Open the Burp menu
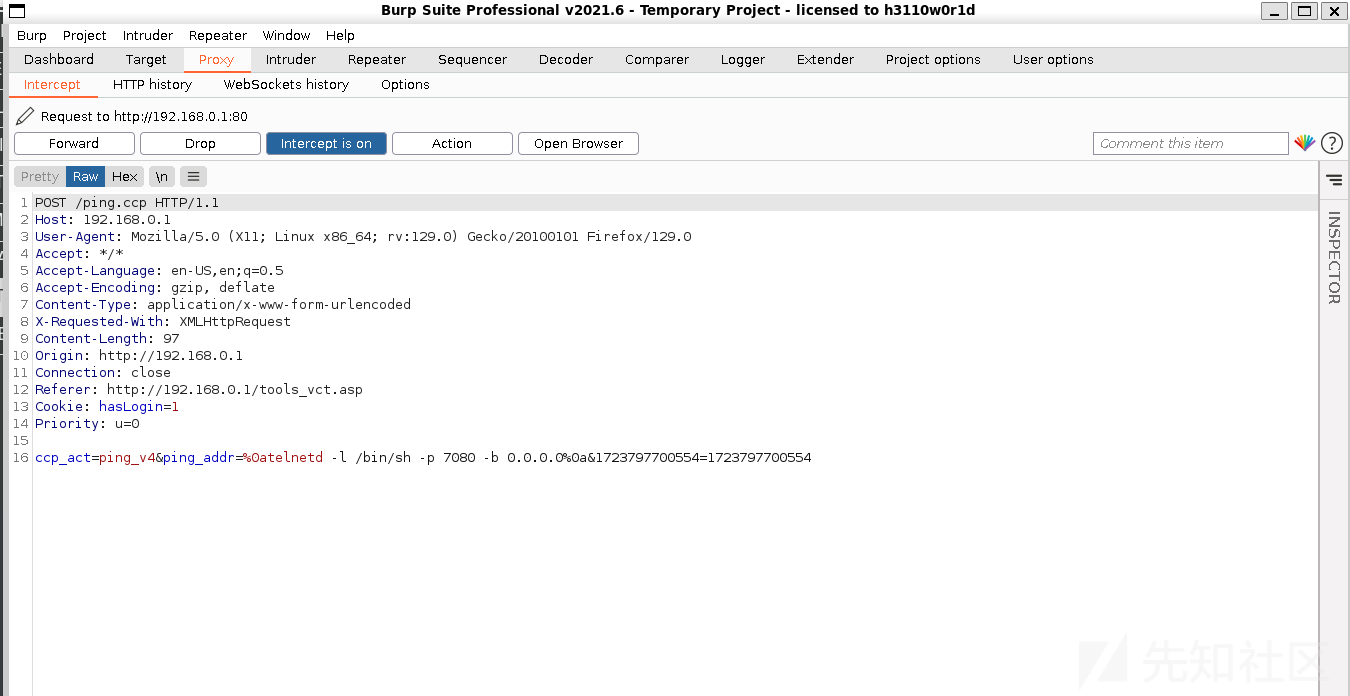 [32, 35]
